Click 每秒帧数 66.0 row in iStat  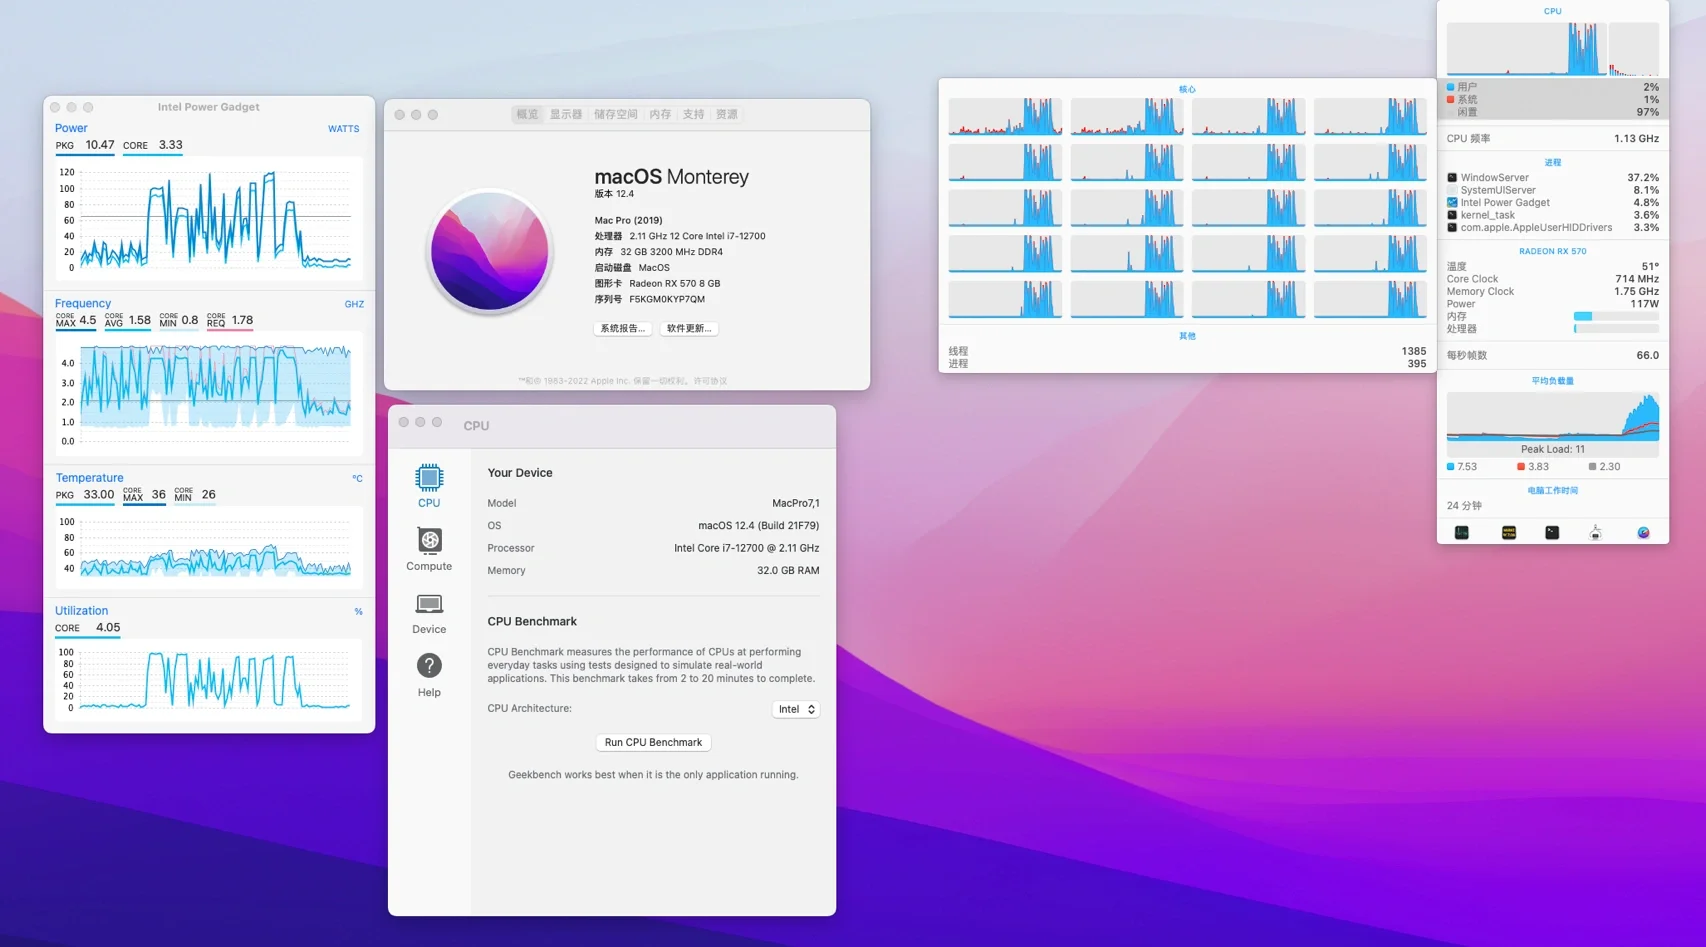click(x=1552, y=355)
